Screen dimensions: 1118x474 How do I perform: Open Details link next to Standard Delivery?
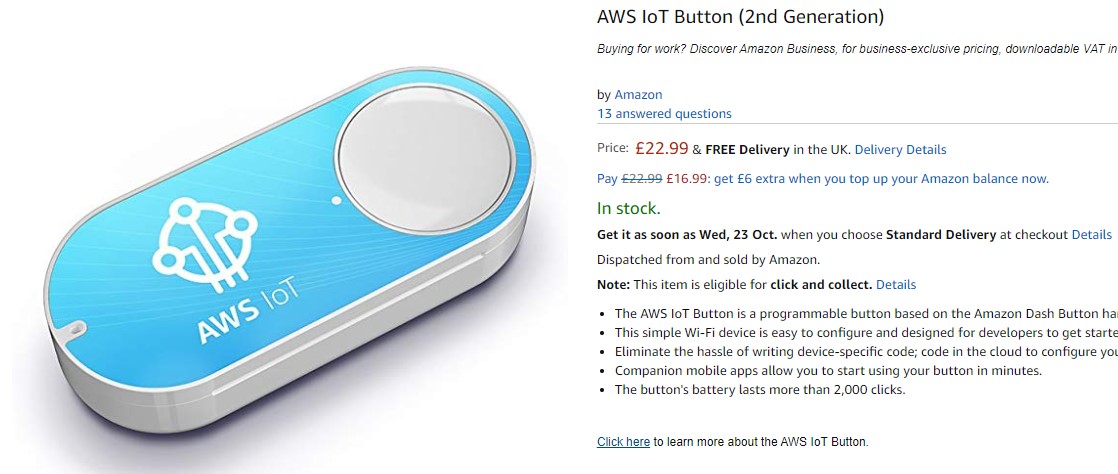tap(1091, 234)
